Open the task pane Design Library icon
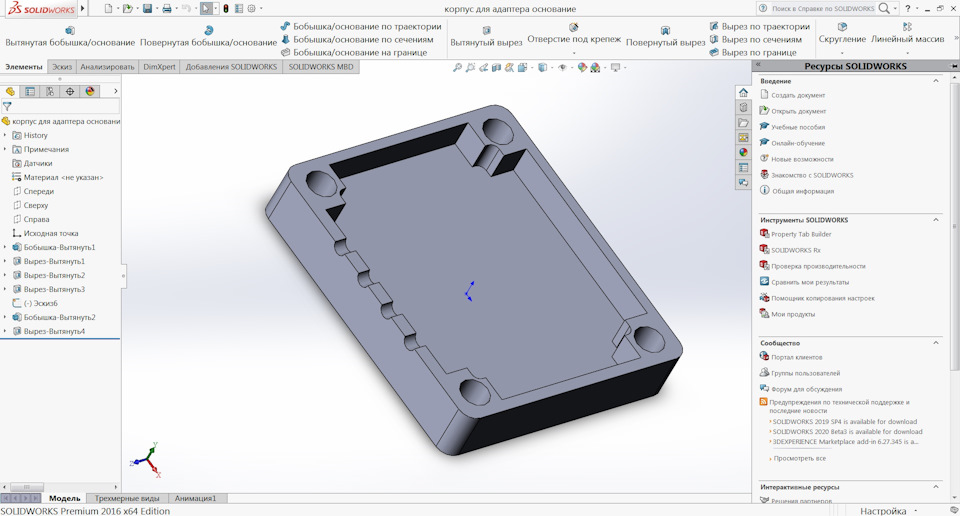The width and height of the screenshot is (960, 516). point(743,107)
